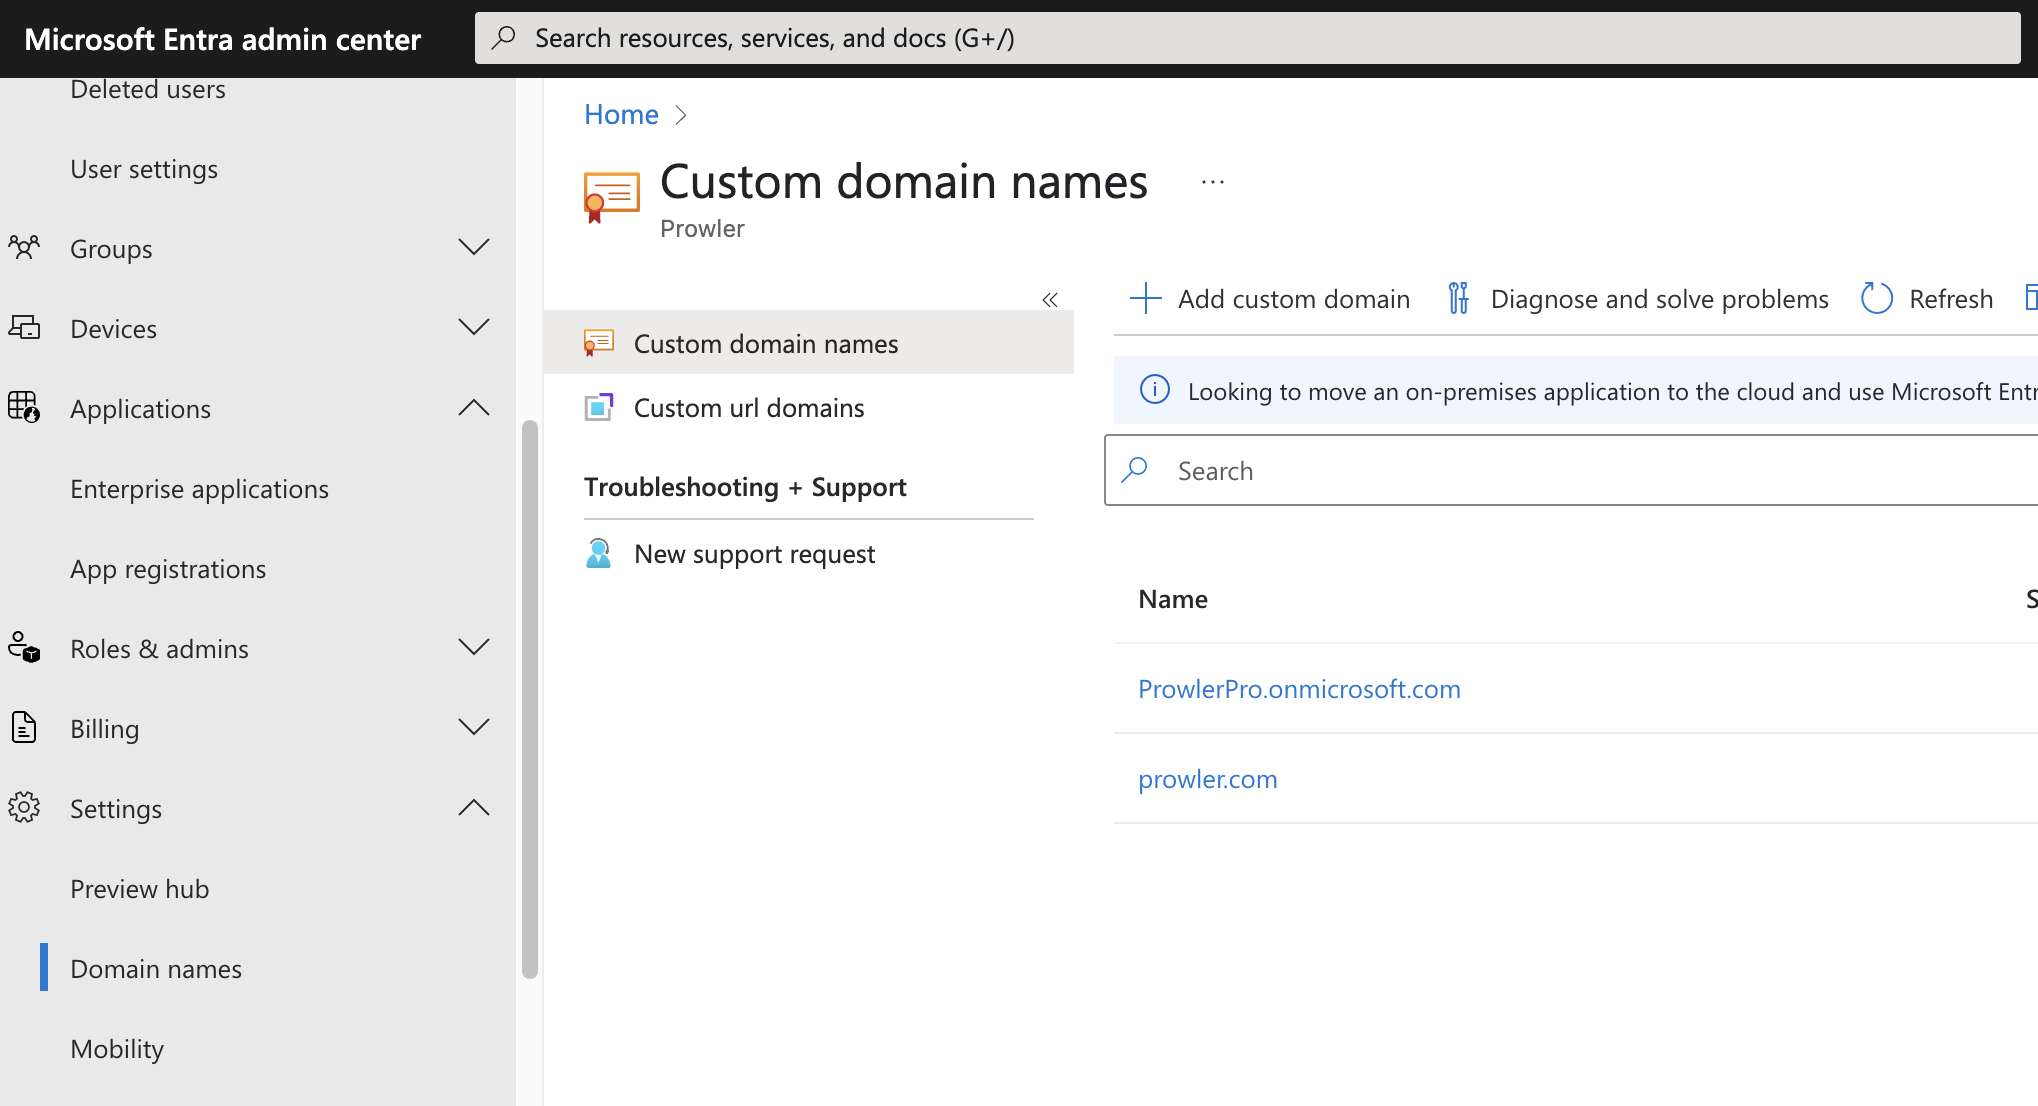
Task: Open the prowler.com domain
Action: 1207,778
